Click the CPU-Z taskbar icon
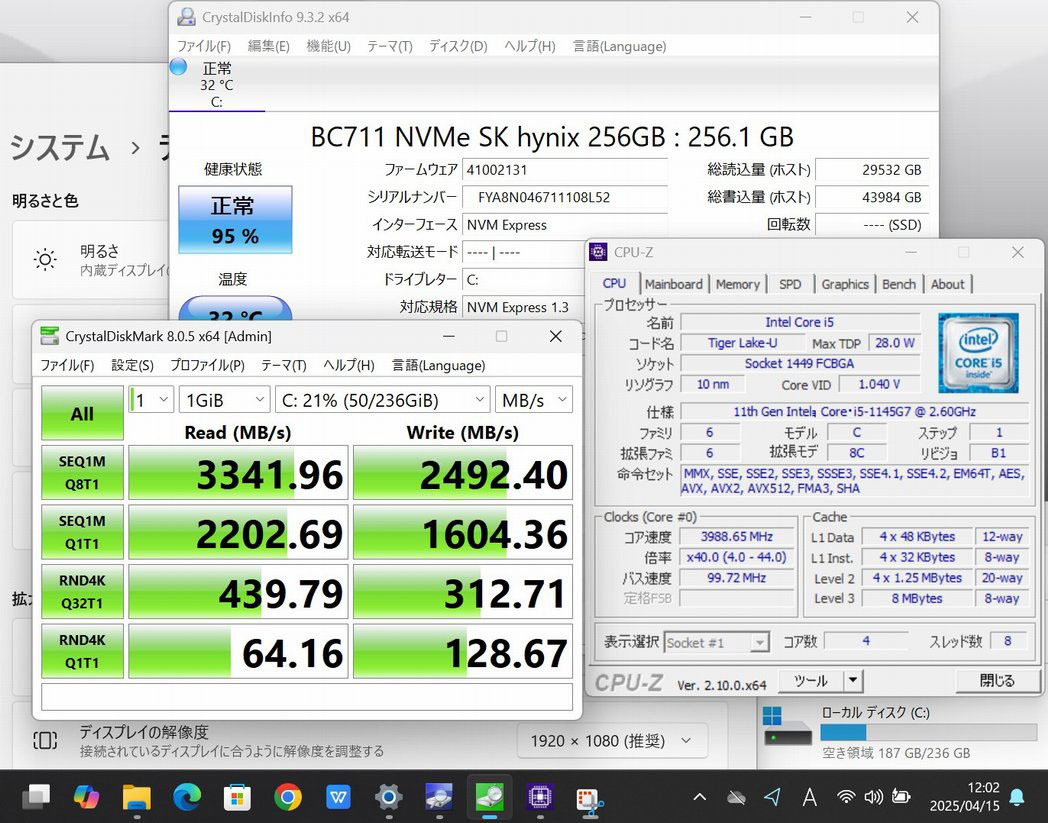Screen dimensions: 1048x823 pos(540,797)
